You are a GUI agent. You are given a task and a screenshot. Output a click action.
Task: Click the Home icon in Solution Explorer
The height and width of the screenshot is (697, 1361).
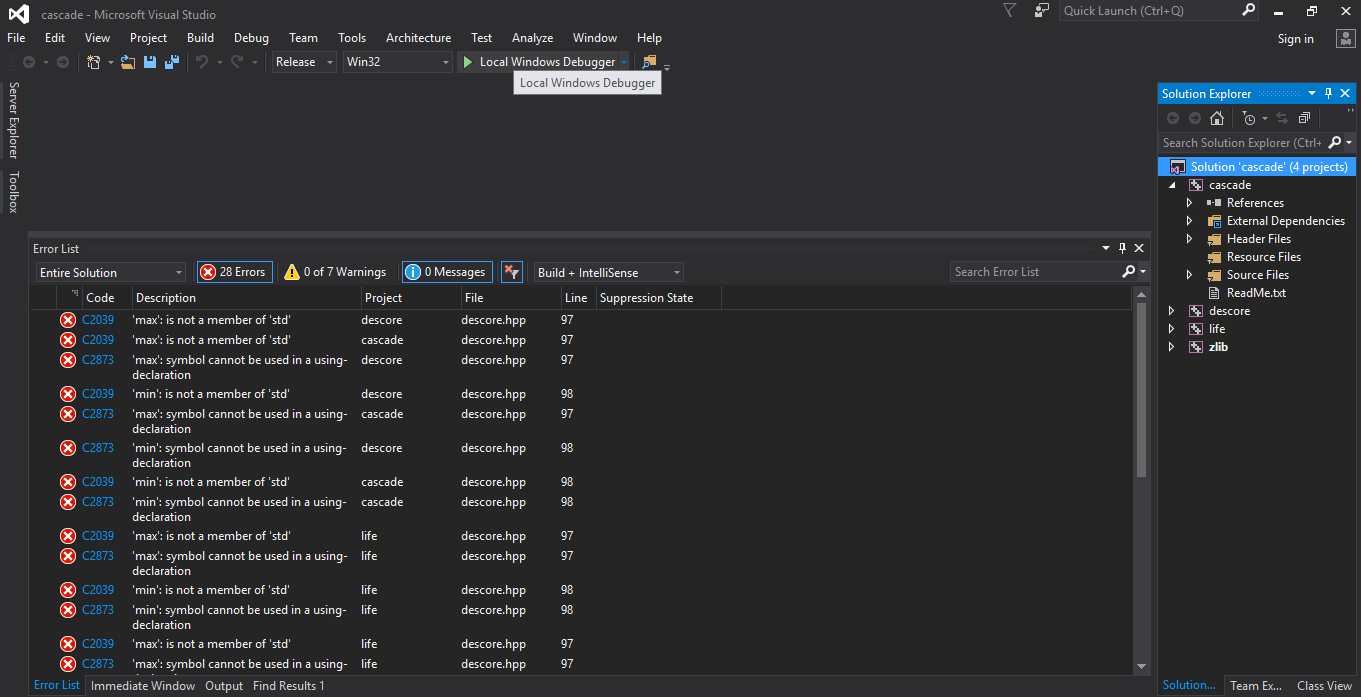(1217, 118)
